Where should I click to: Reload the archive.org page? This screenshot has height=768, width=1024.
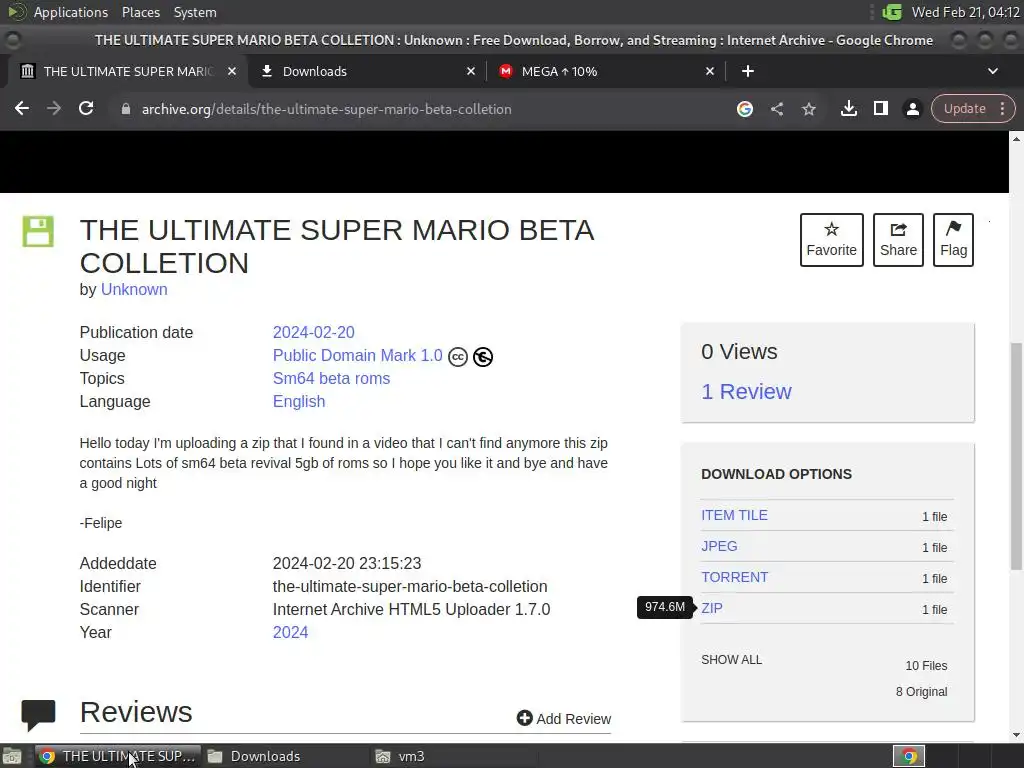coord(86,108)
